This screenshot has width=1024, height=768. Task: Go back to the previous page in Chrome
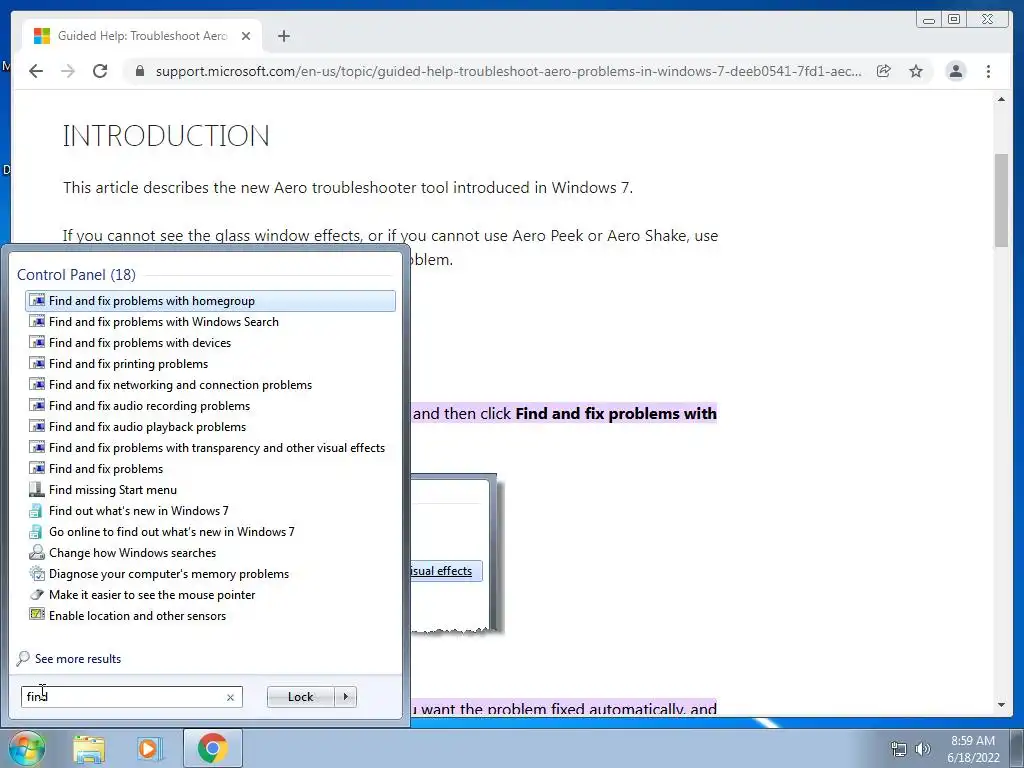click(x=36, y=71)
